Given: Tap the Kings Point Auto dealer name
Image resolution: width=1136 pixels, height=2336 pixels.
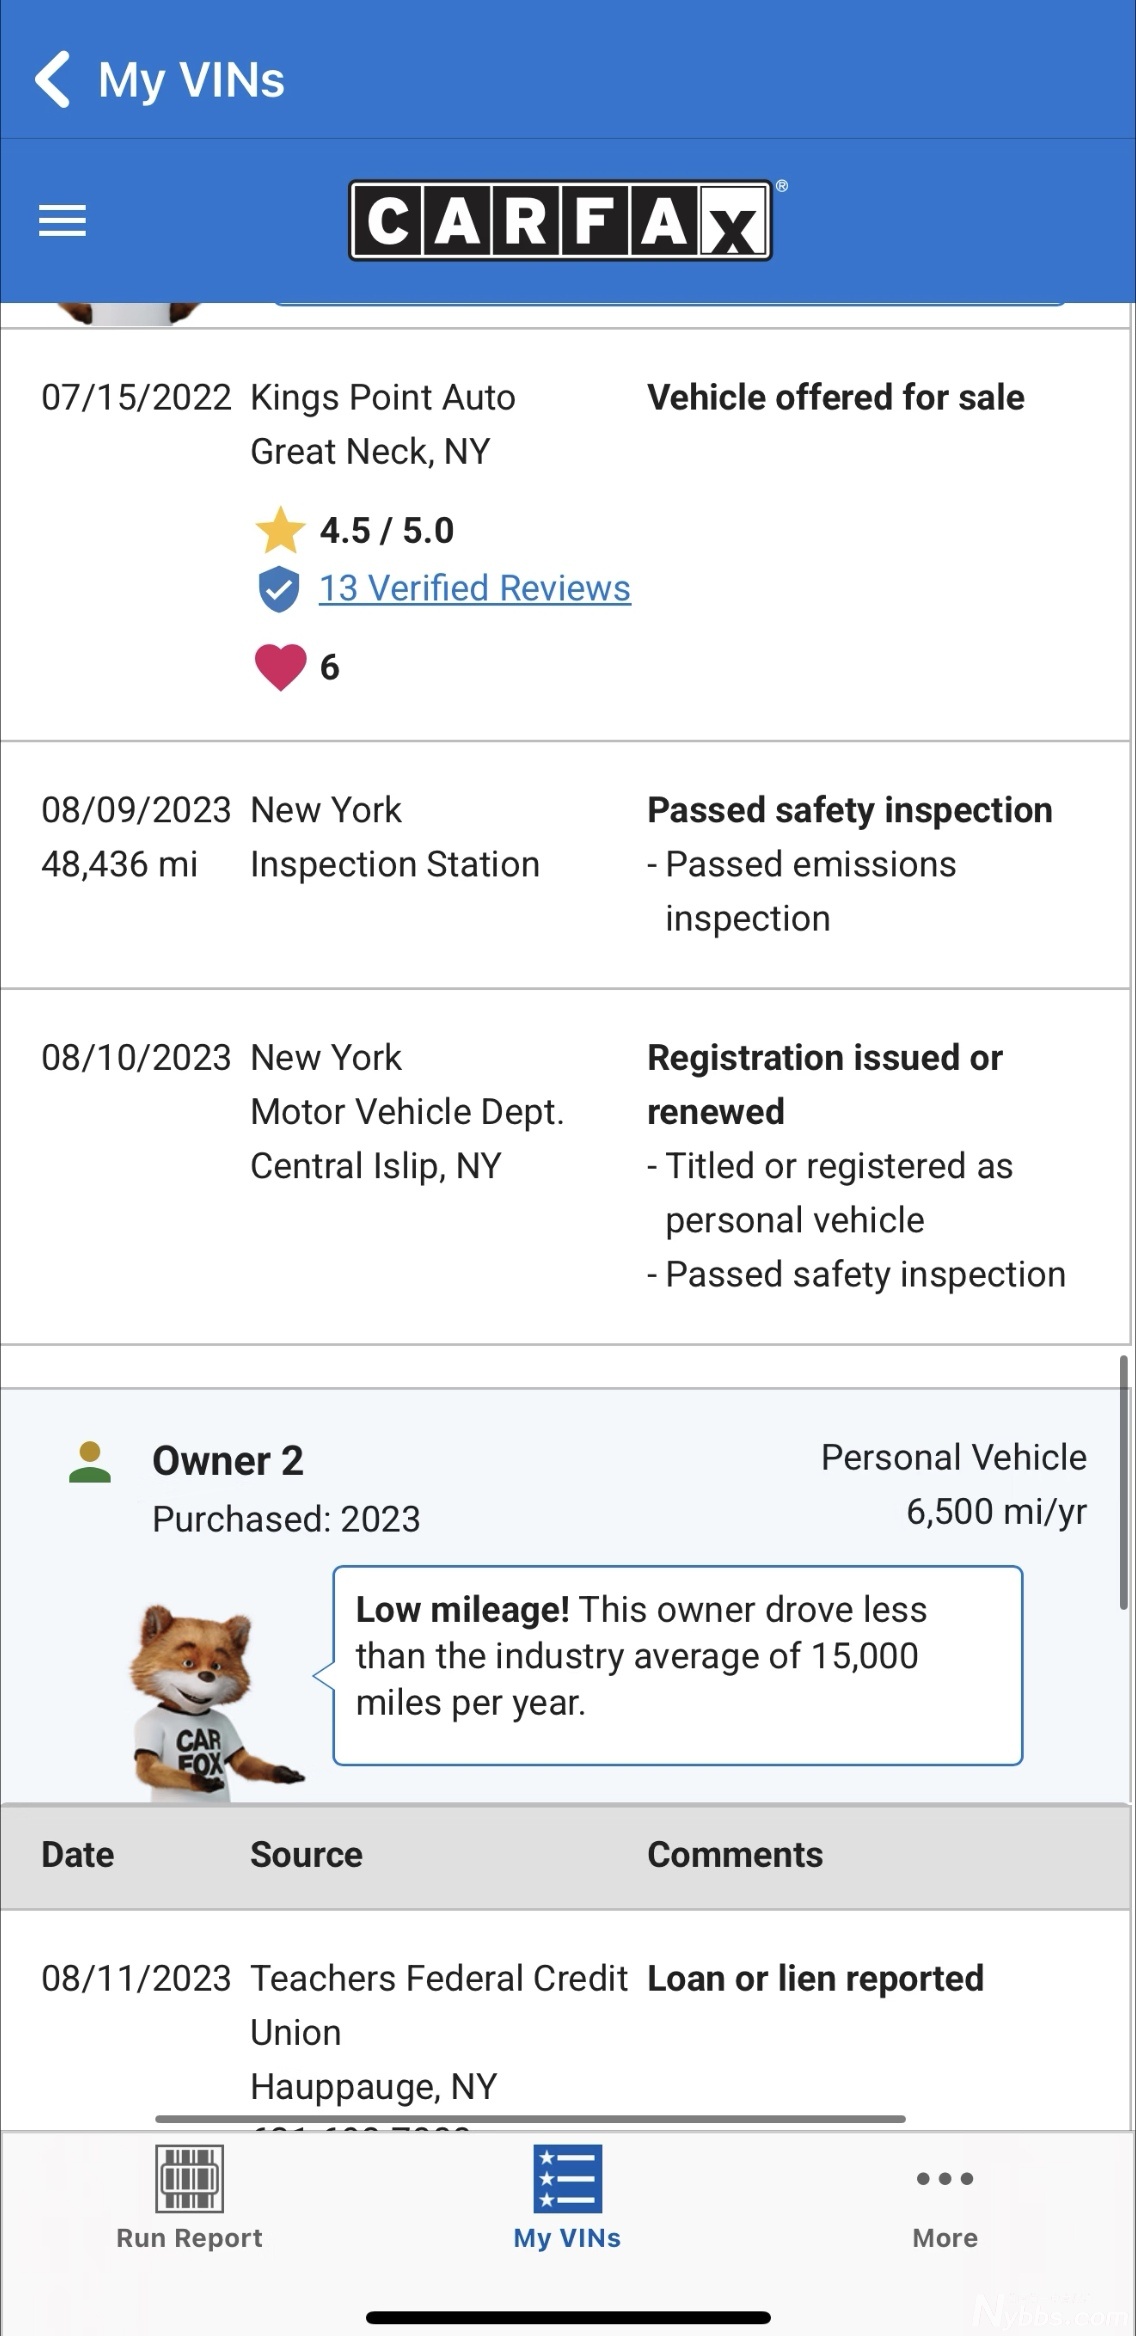Looking at the screenshot, I should click(x=383, y=398).
